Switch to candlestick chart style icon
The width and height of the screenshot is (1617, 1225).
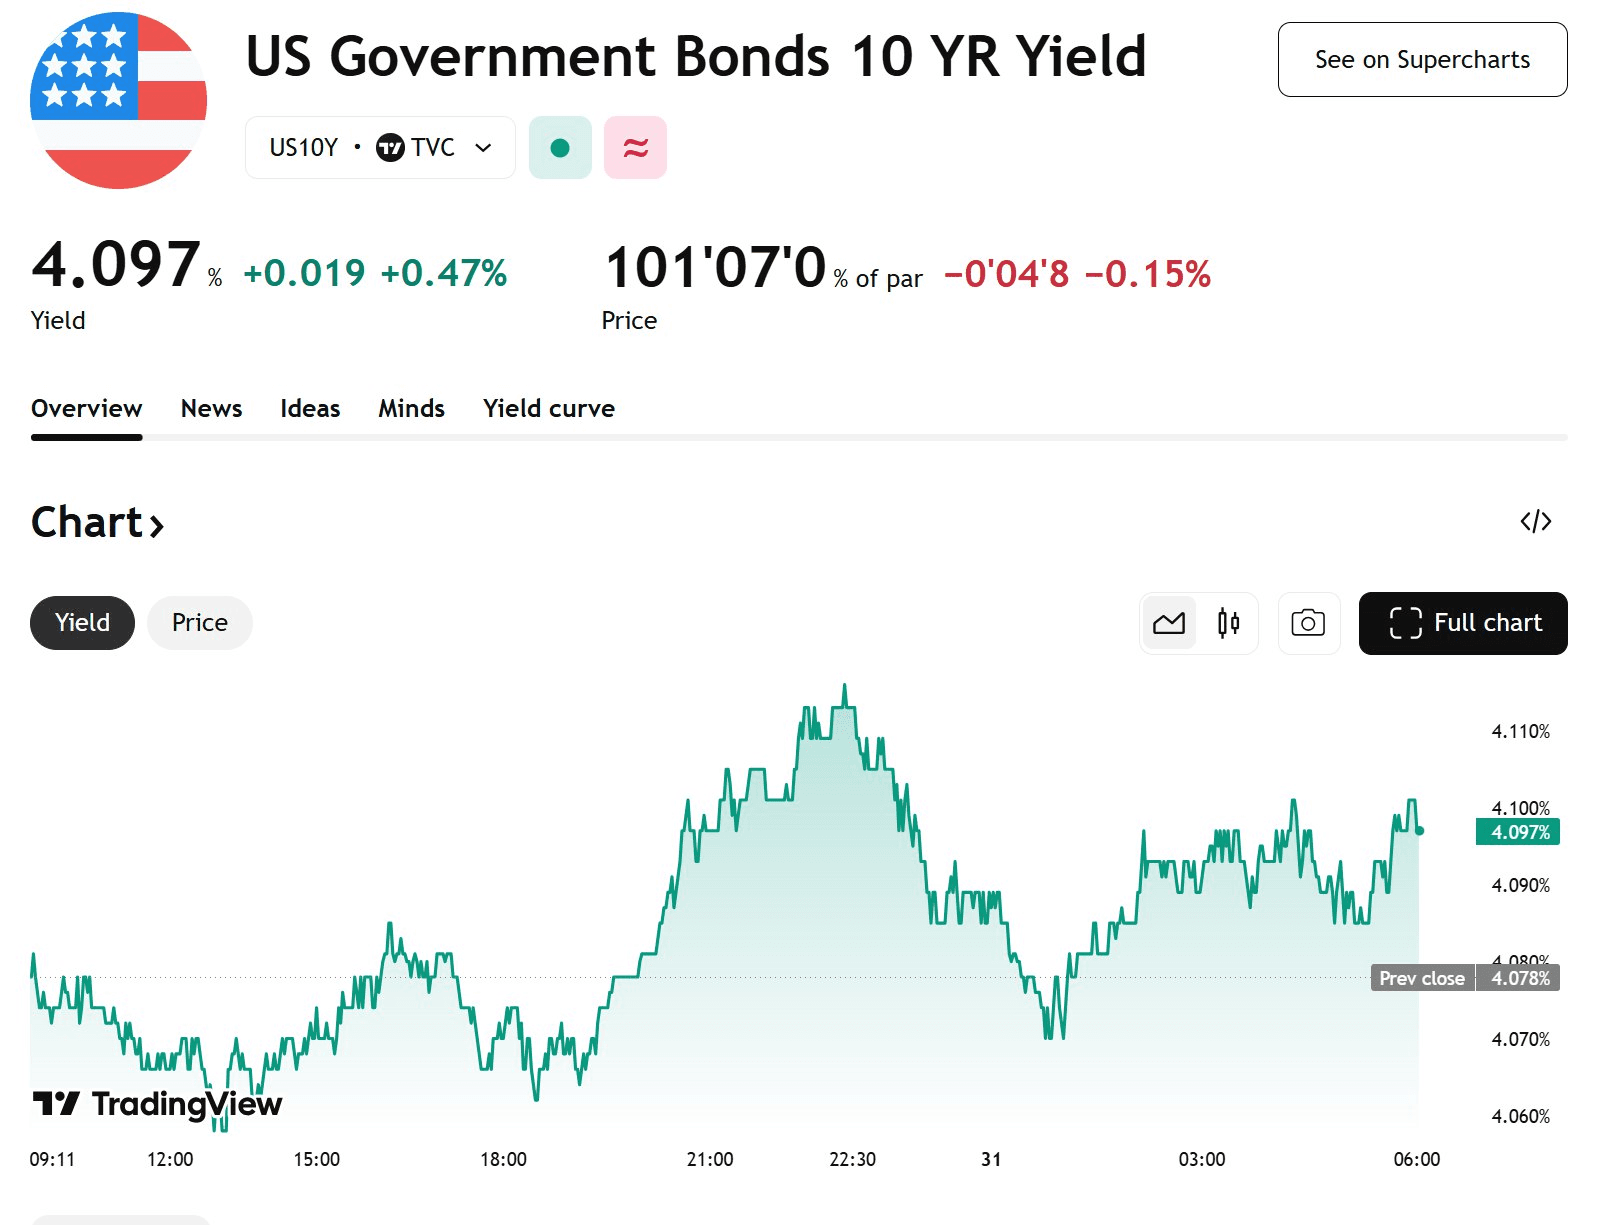[x=1229, y=623]
